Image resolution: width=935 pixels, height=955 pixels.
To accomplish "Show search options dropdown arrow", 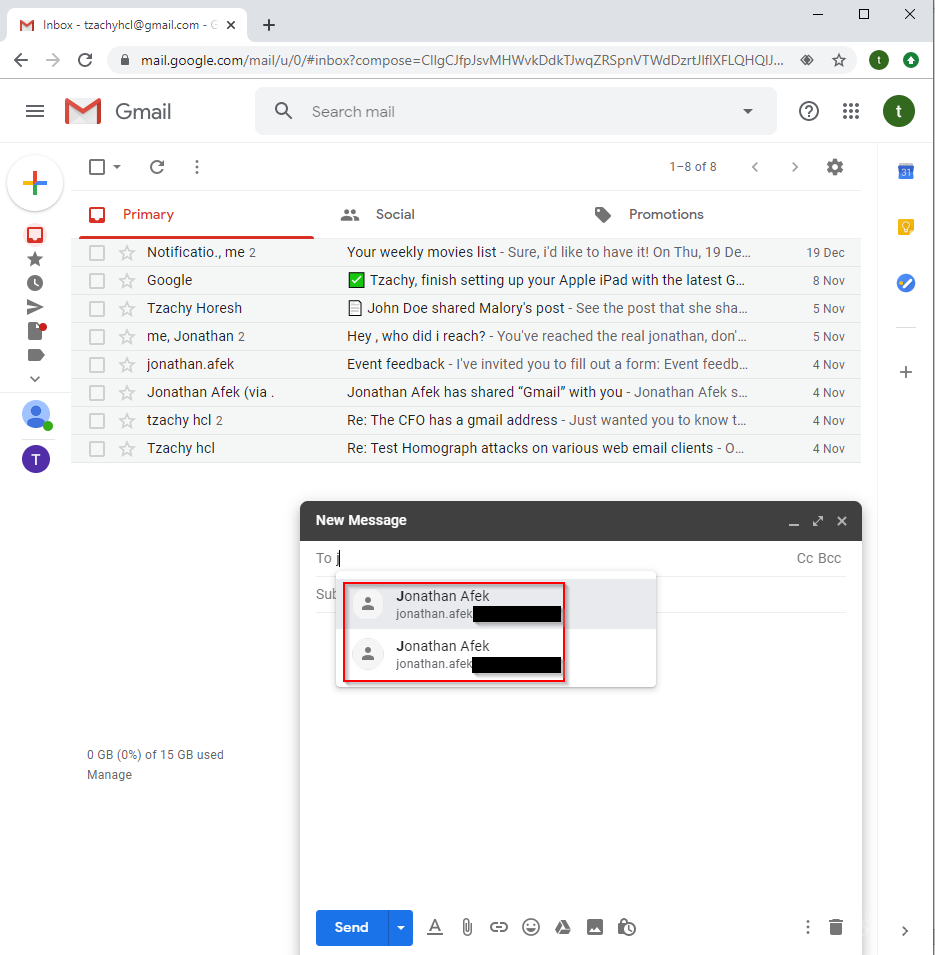I will tap(747, 111).
